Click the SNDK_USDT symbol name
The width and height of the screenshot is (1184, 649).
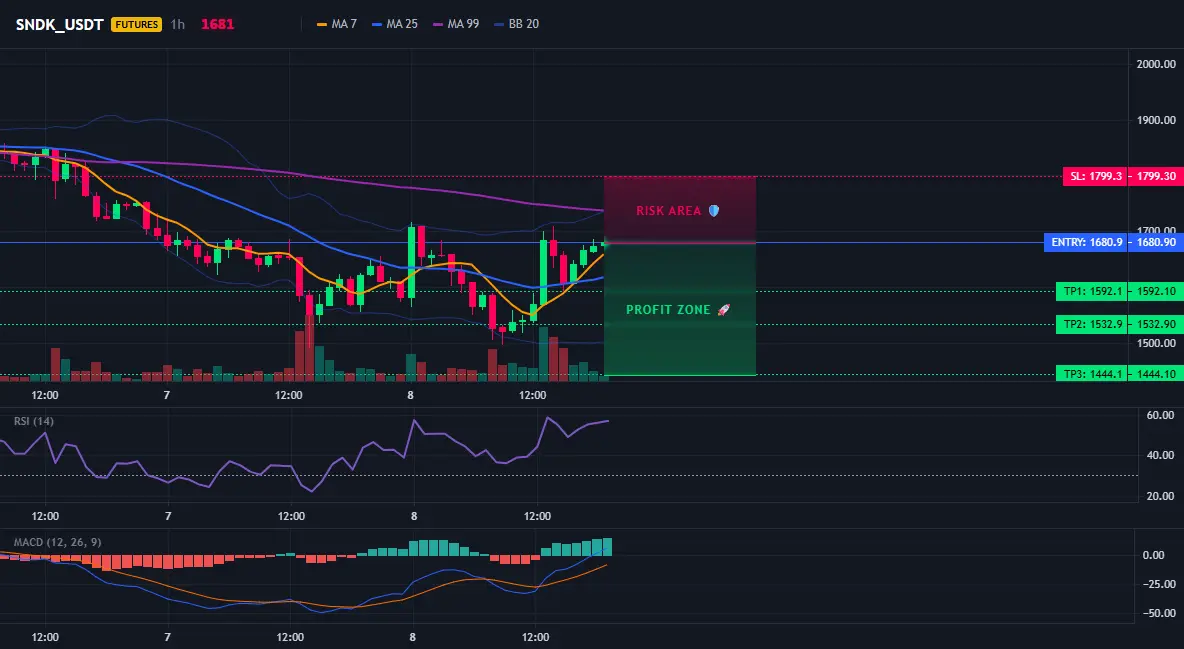(x=60, y=24)
